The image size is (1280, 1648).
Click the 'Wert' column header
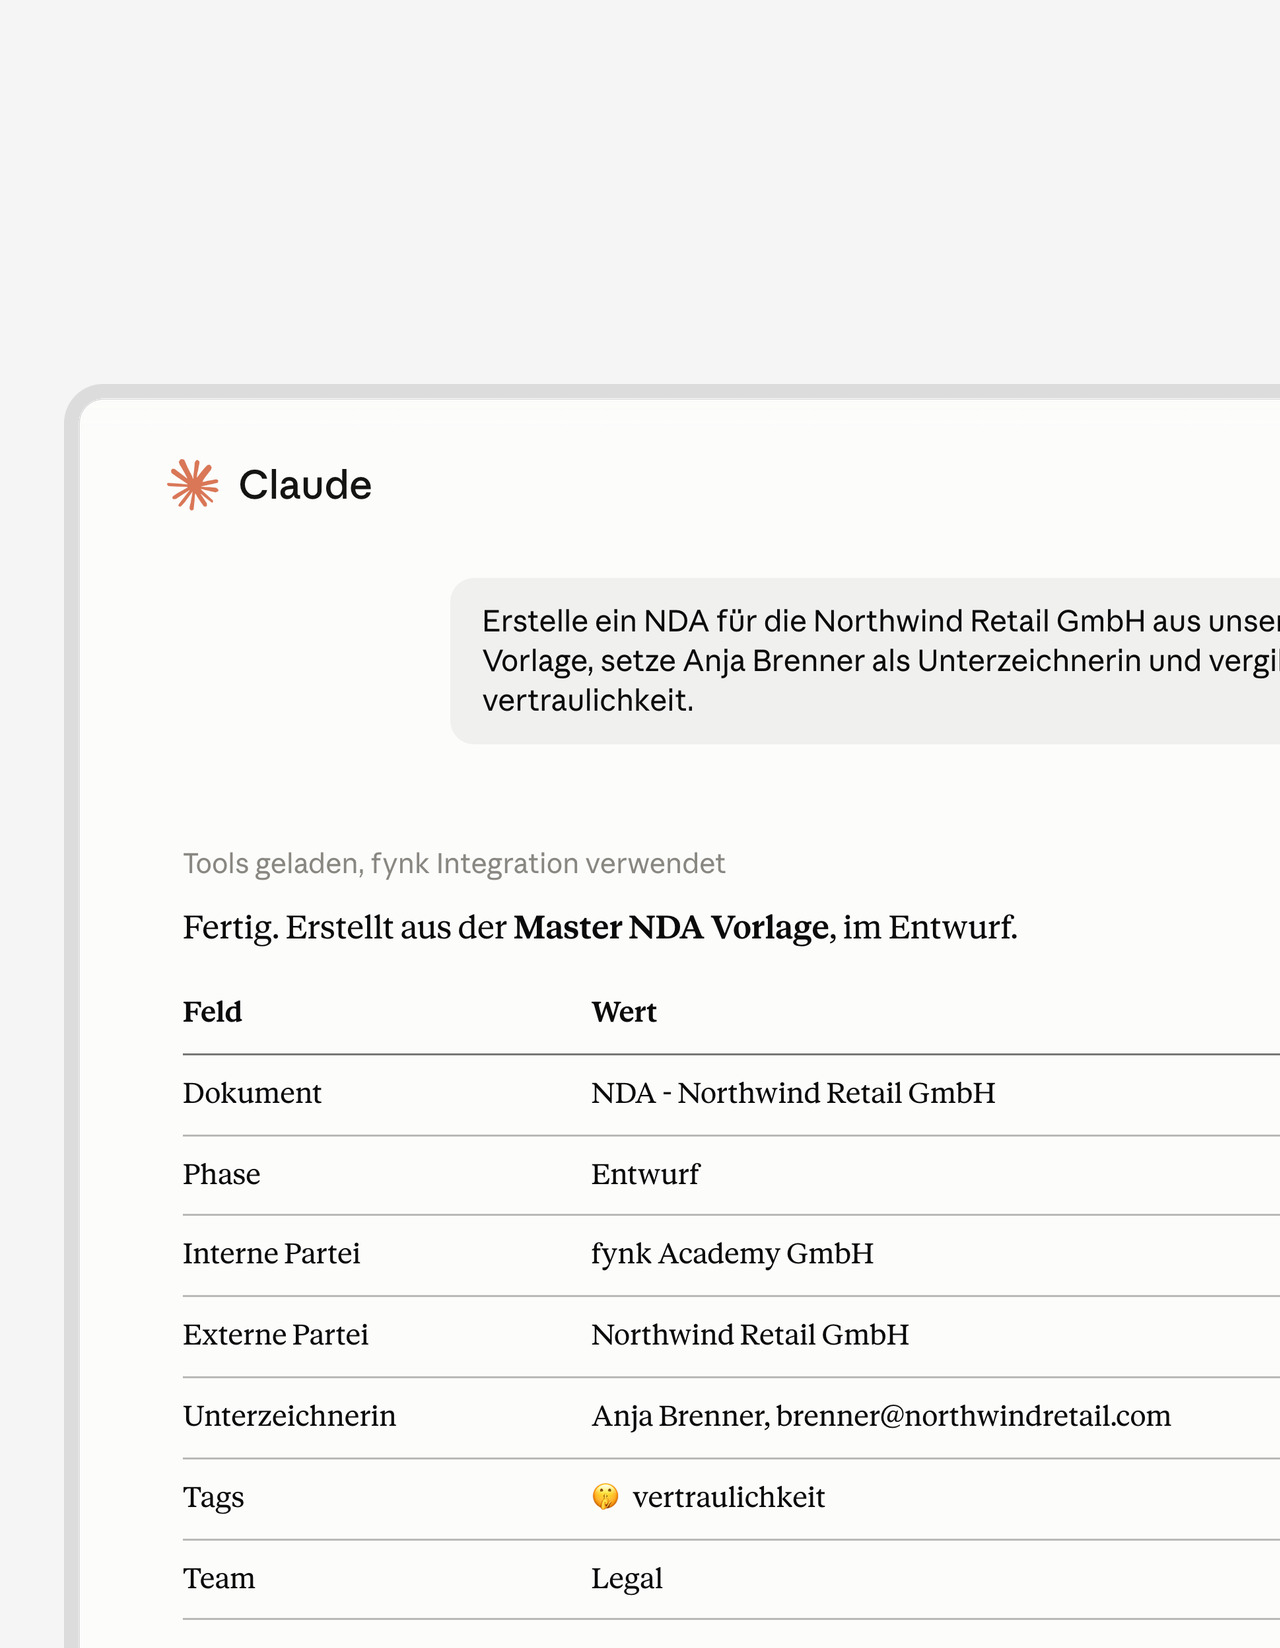point(624,1012)
